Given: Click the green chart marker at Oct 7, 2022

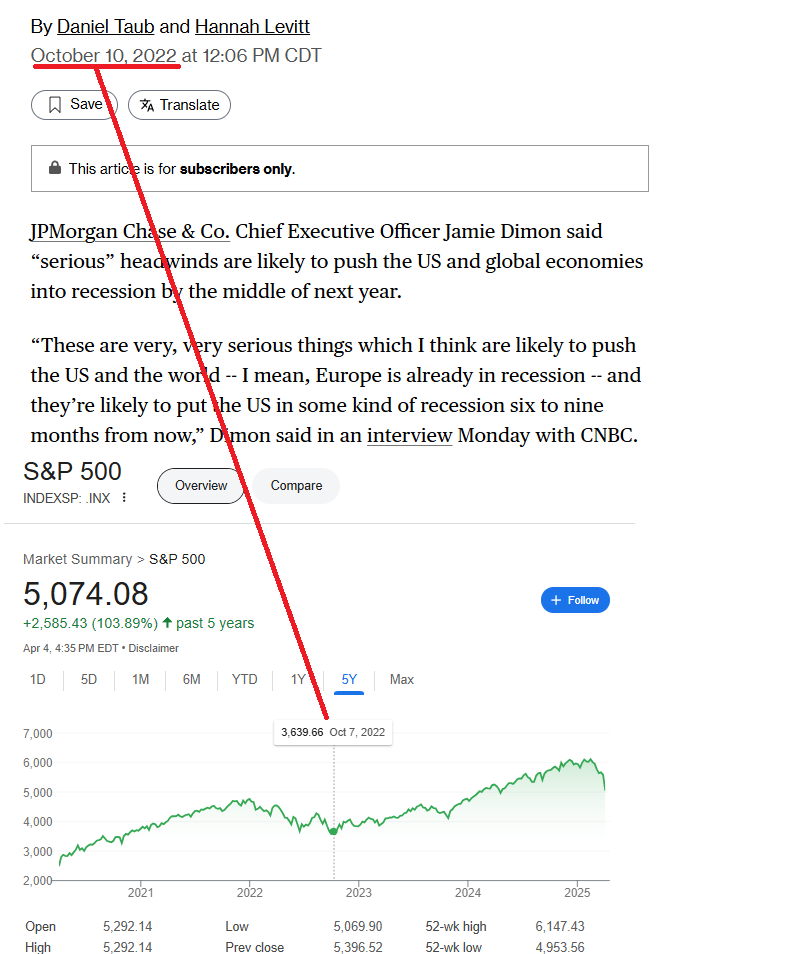Looking at the screenshot, I should pos(333,832).
